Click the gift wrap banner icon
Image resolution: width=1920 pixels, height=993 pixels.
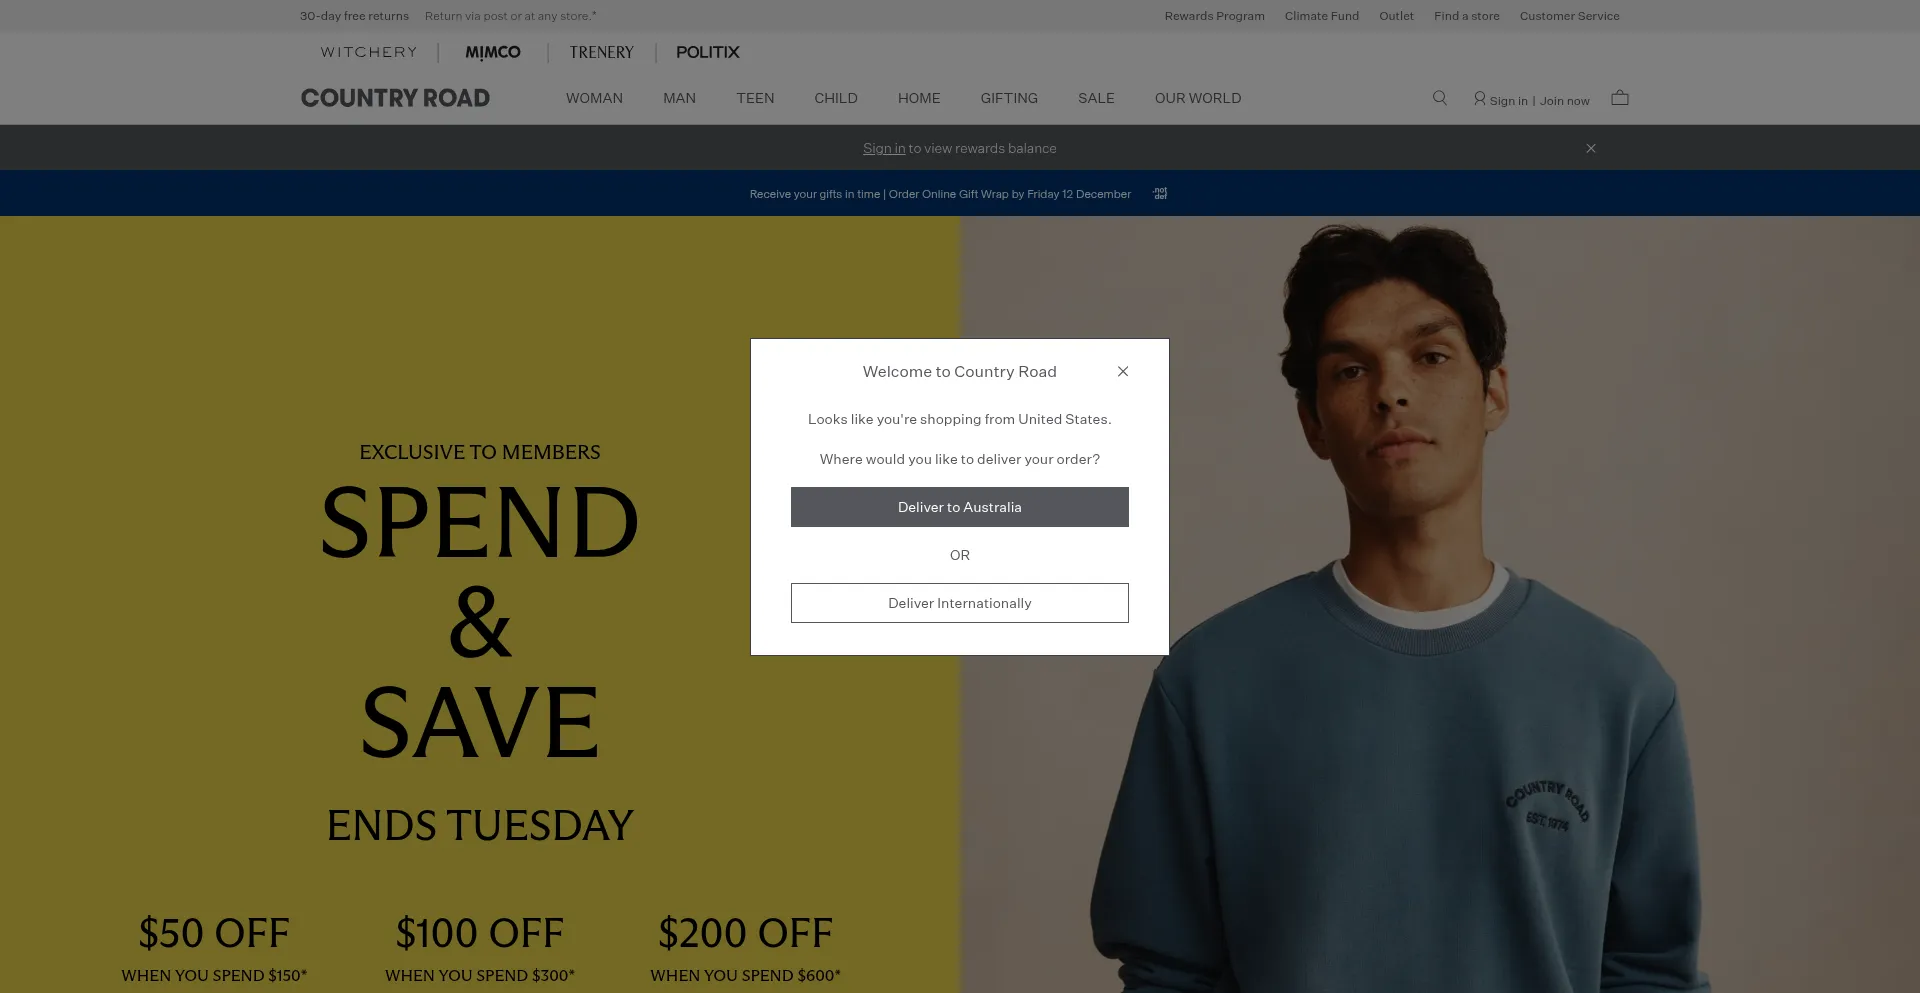(1160, 194)
